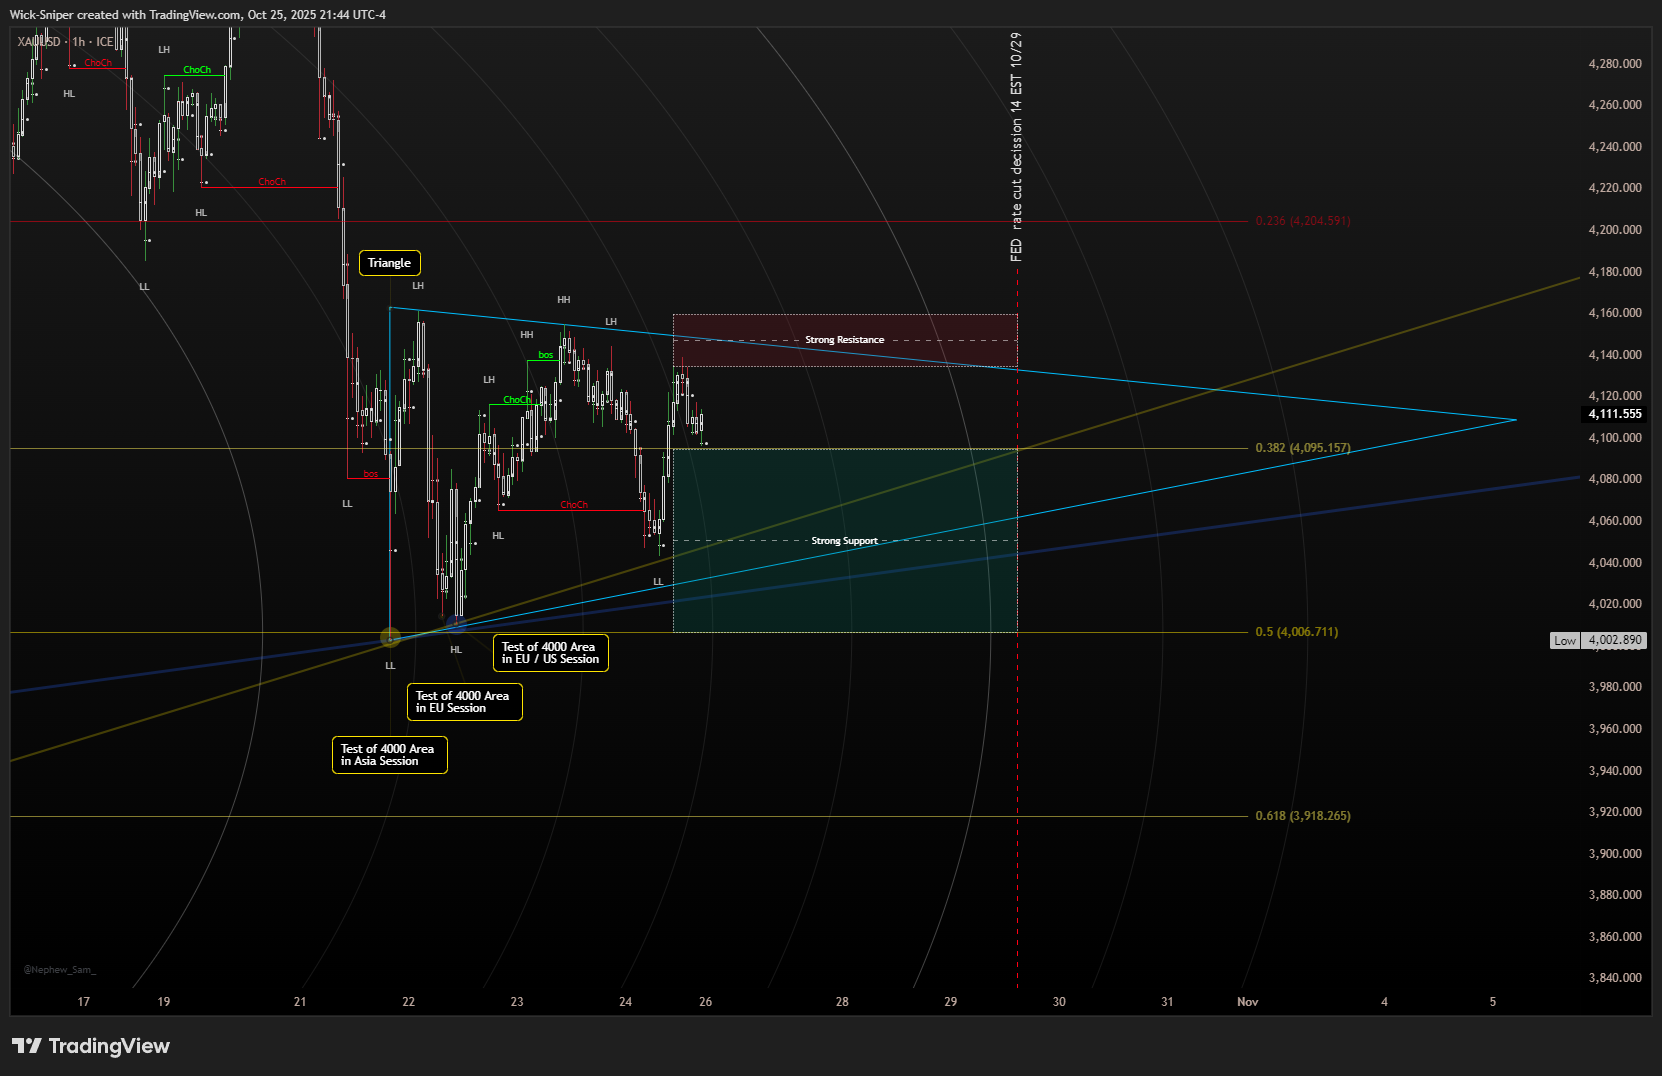Click date 17 on the time axis

[x=84, y=1002]
